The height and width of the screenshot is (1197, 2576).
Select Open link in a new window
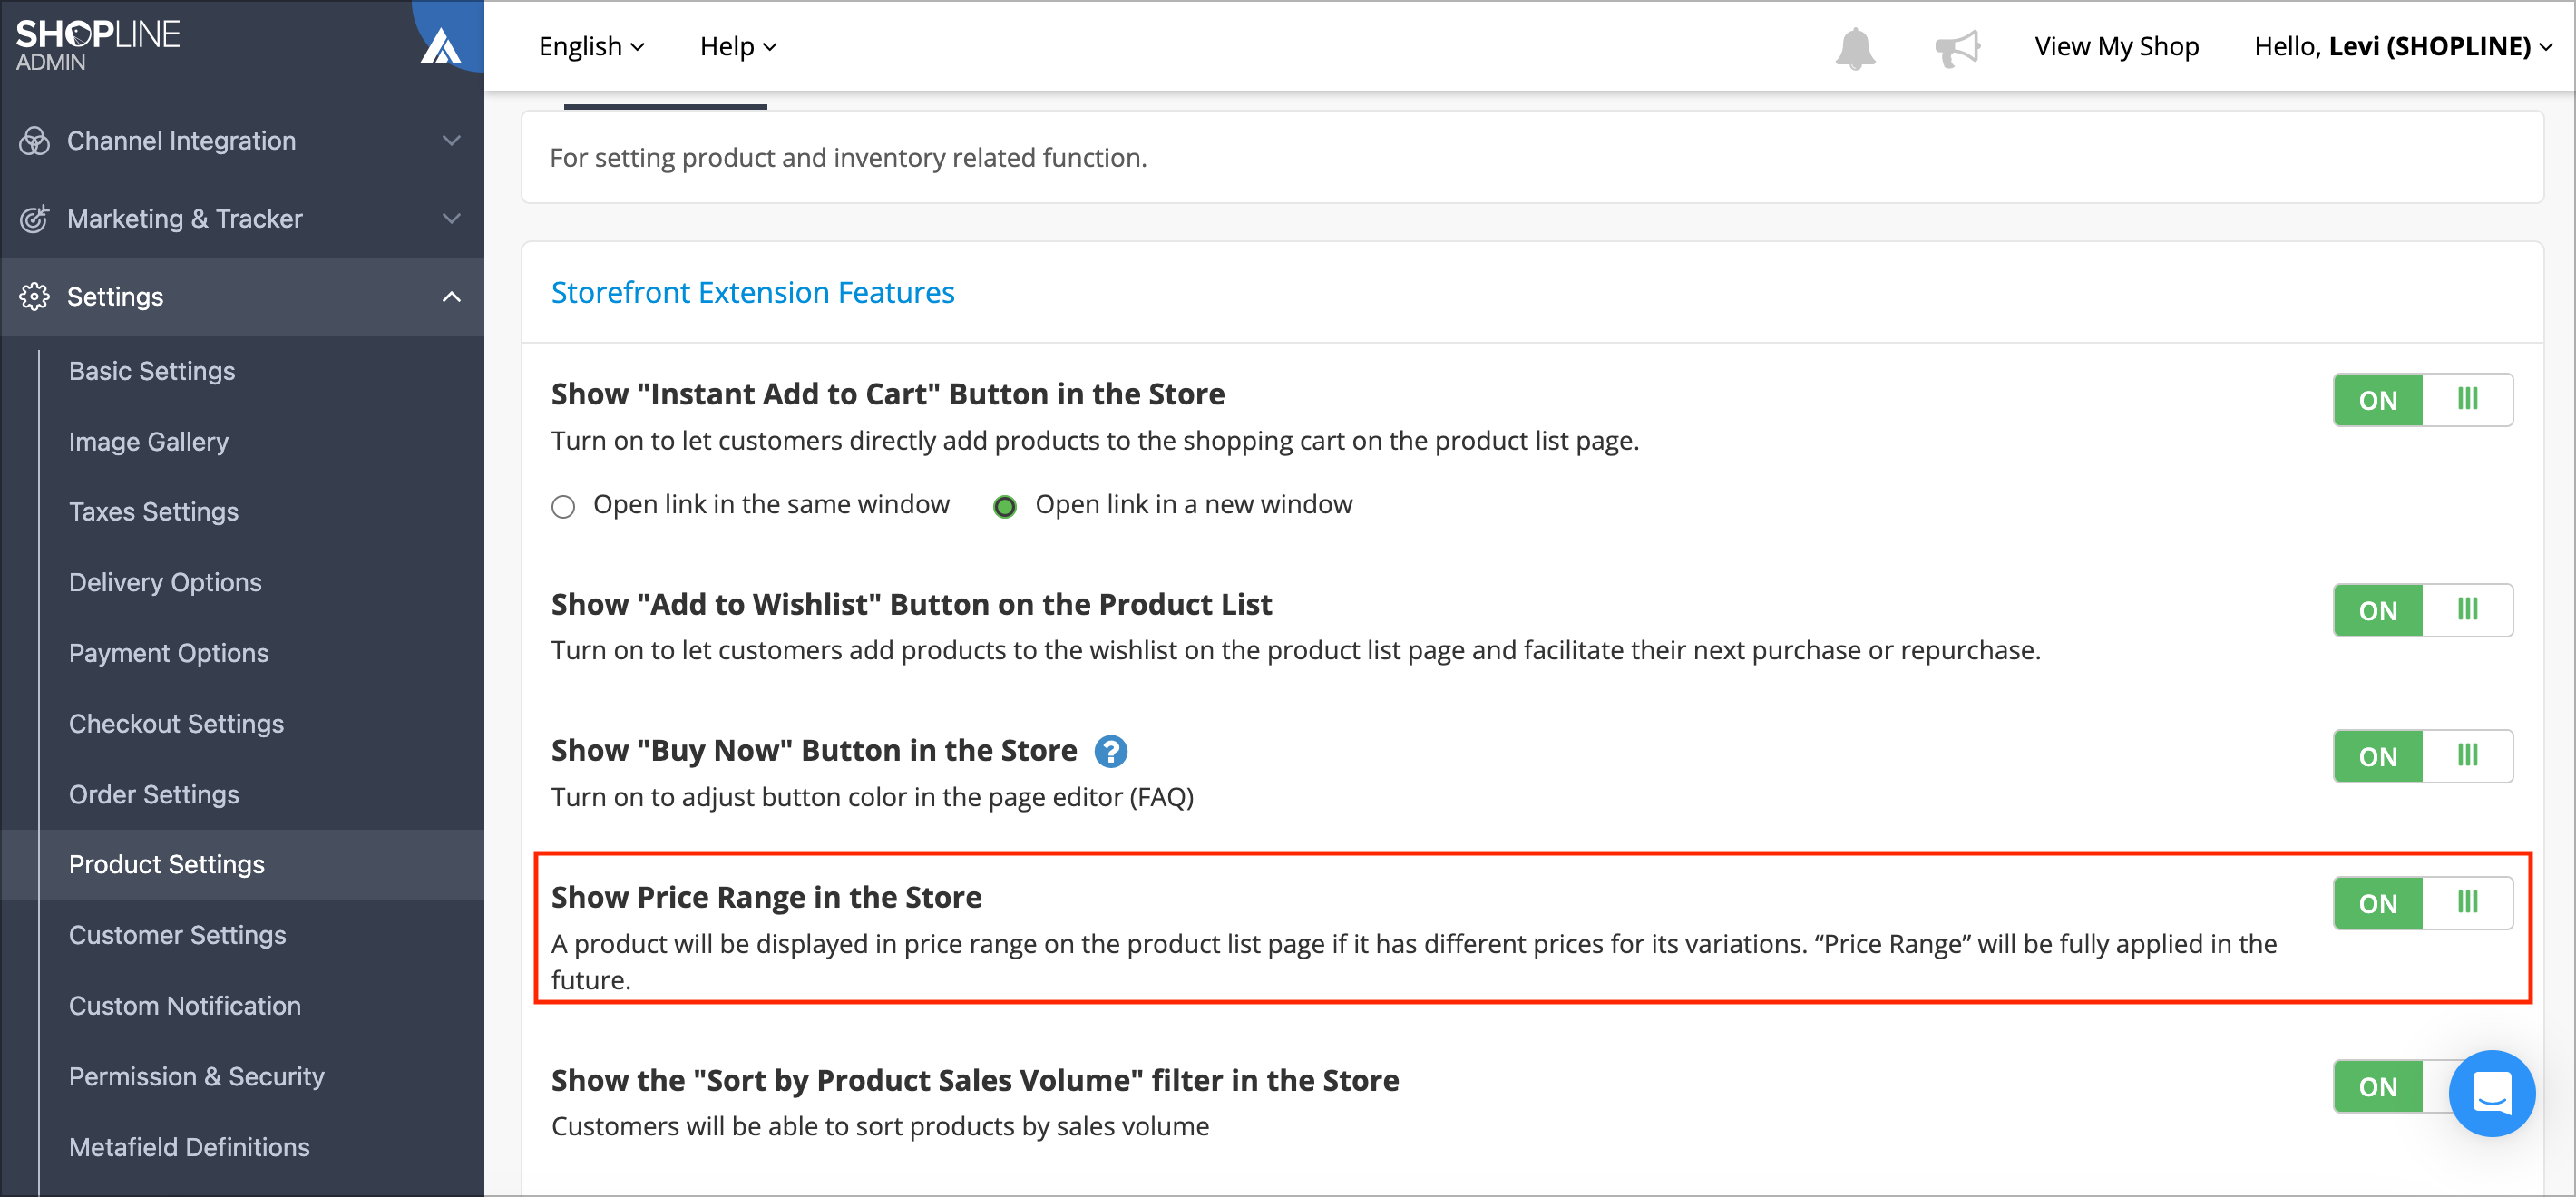pyautogui.click(x=1004, y=507)
